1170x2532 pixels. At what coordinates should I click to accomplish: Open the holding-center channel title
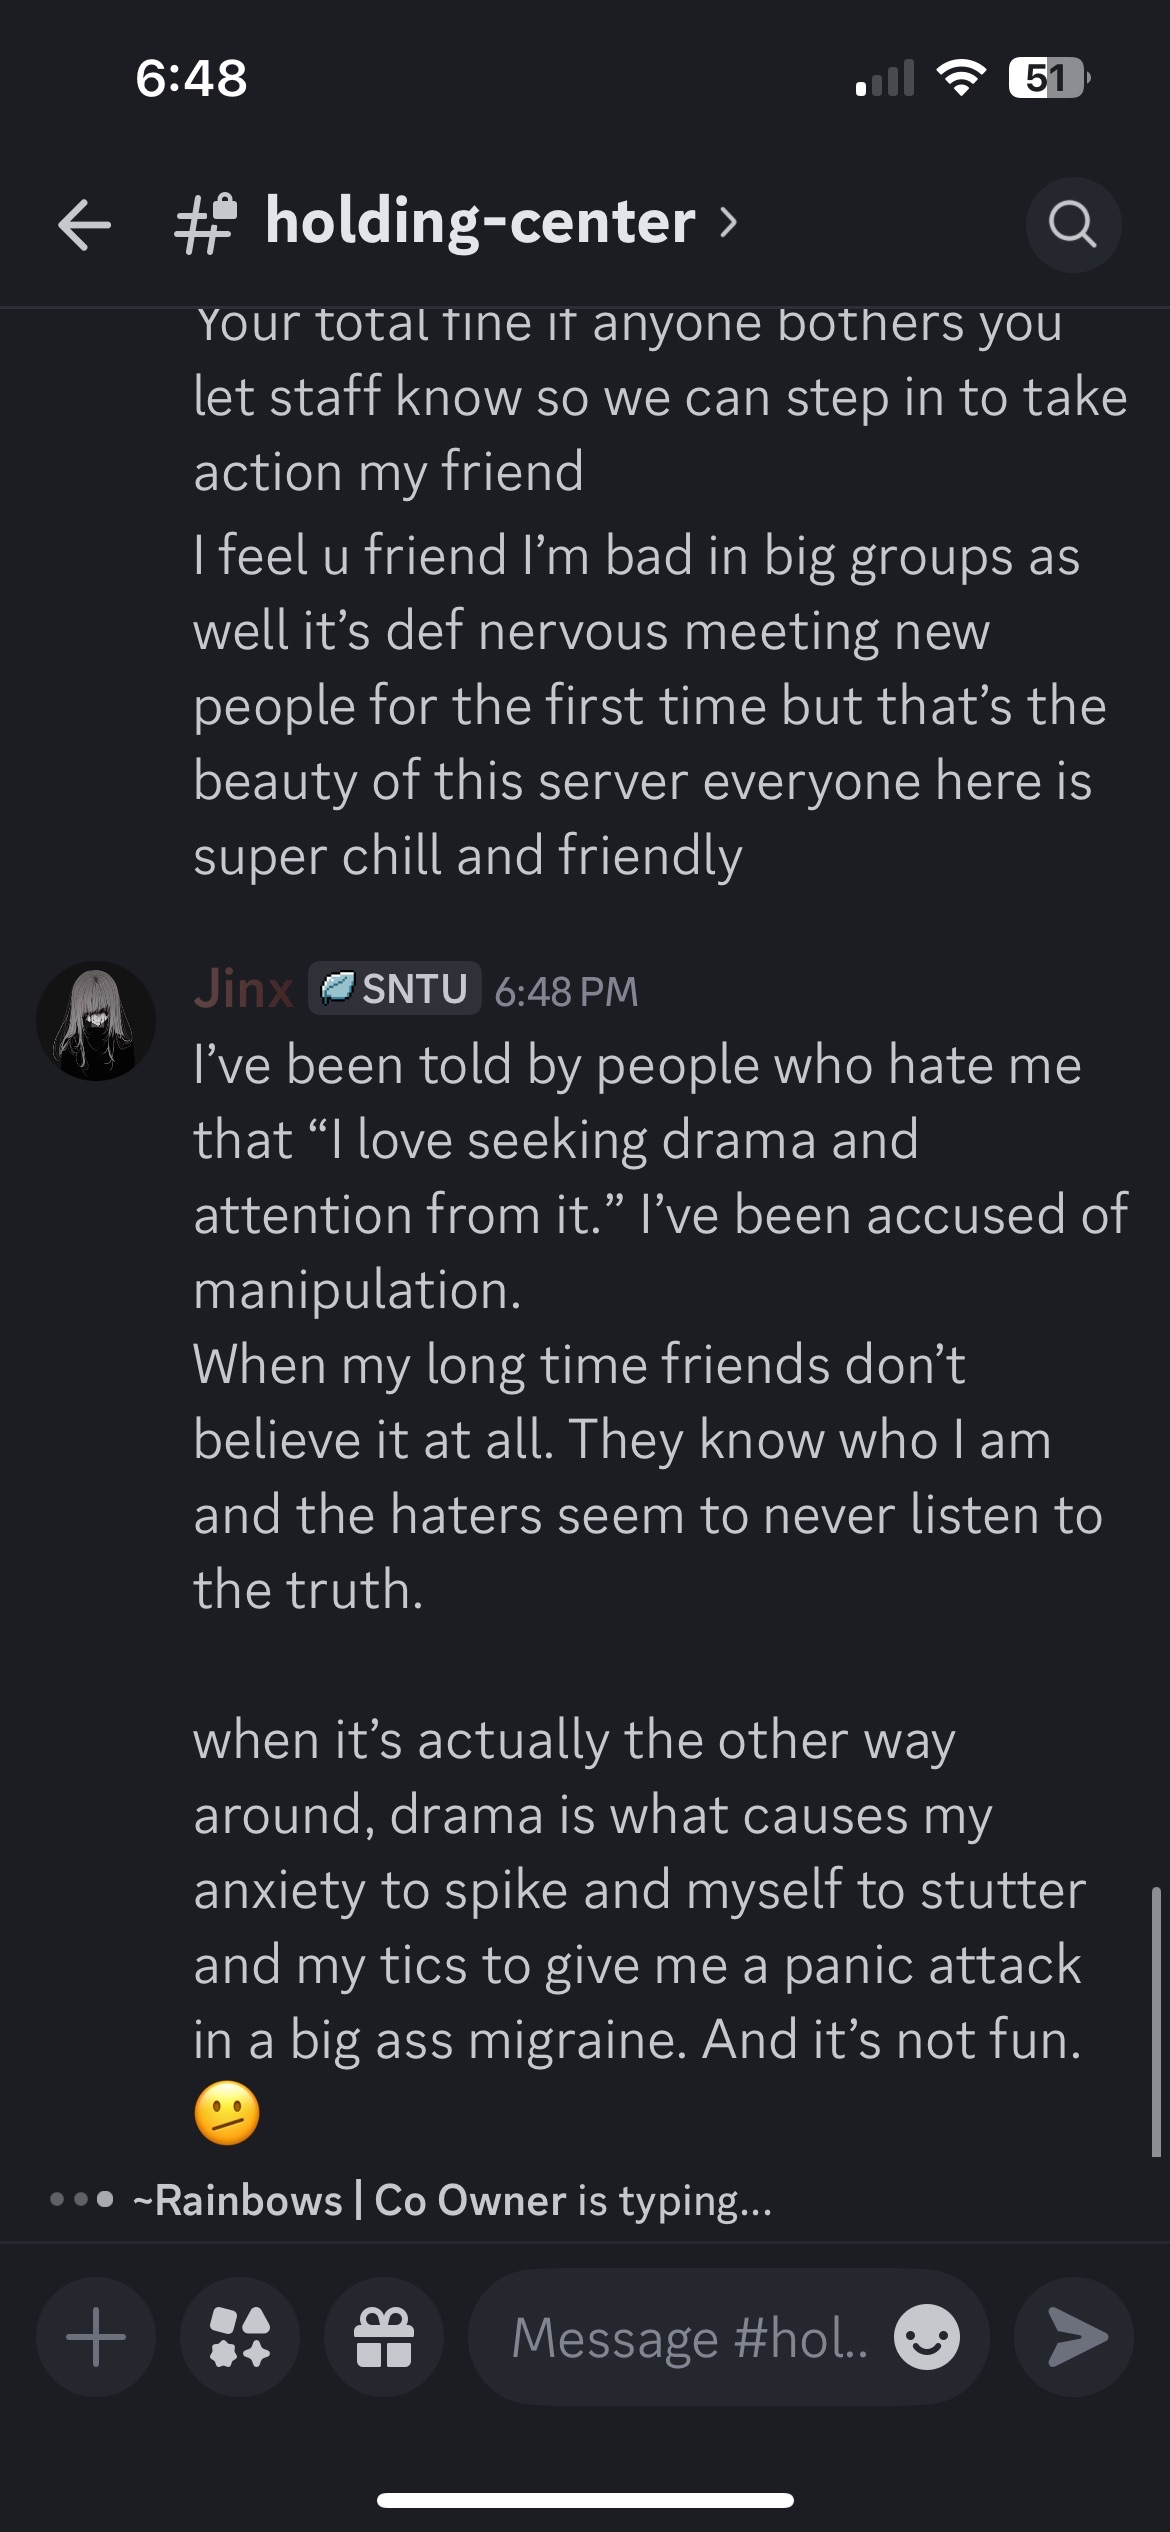coord(480,222)
